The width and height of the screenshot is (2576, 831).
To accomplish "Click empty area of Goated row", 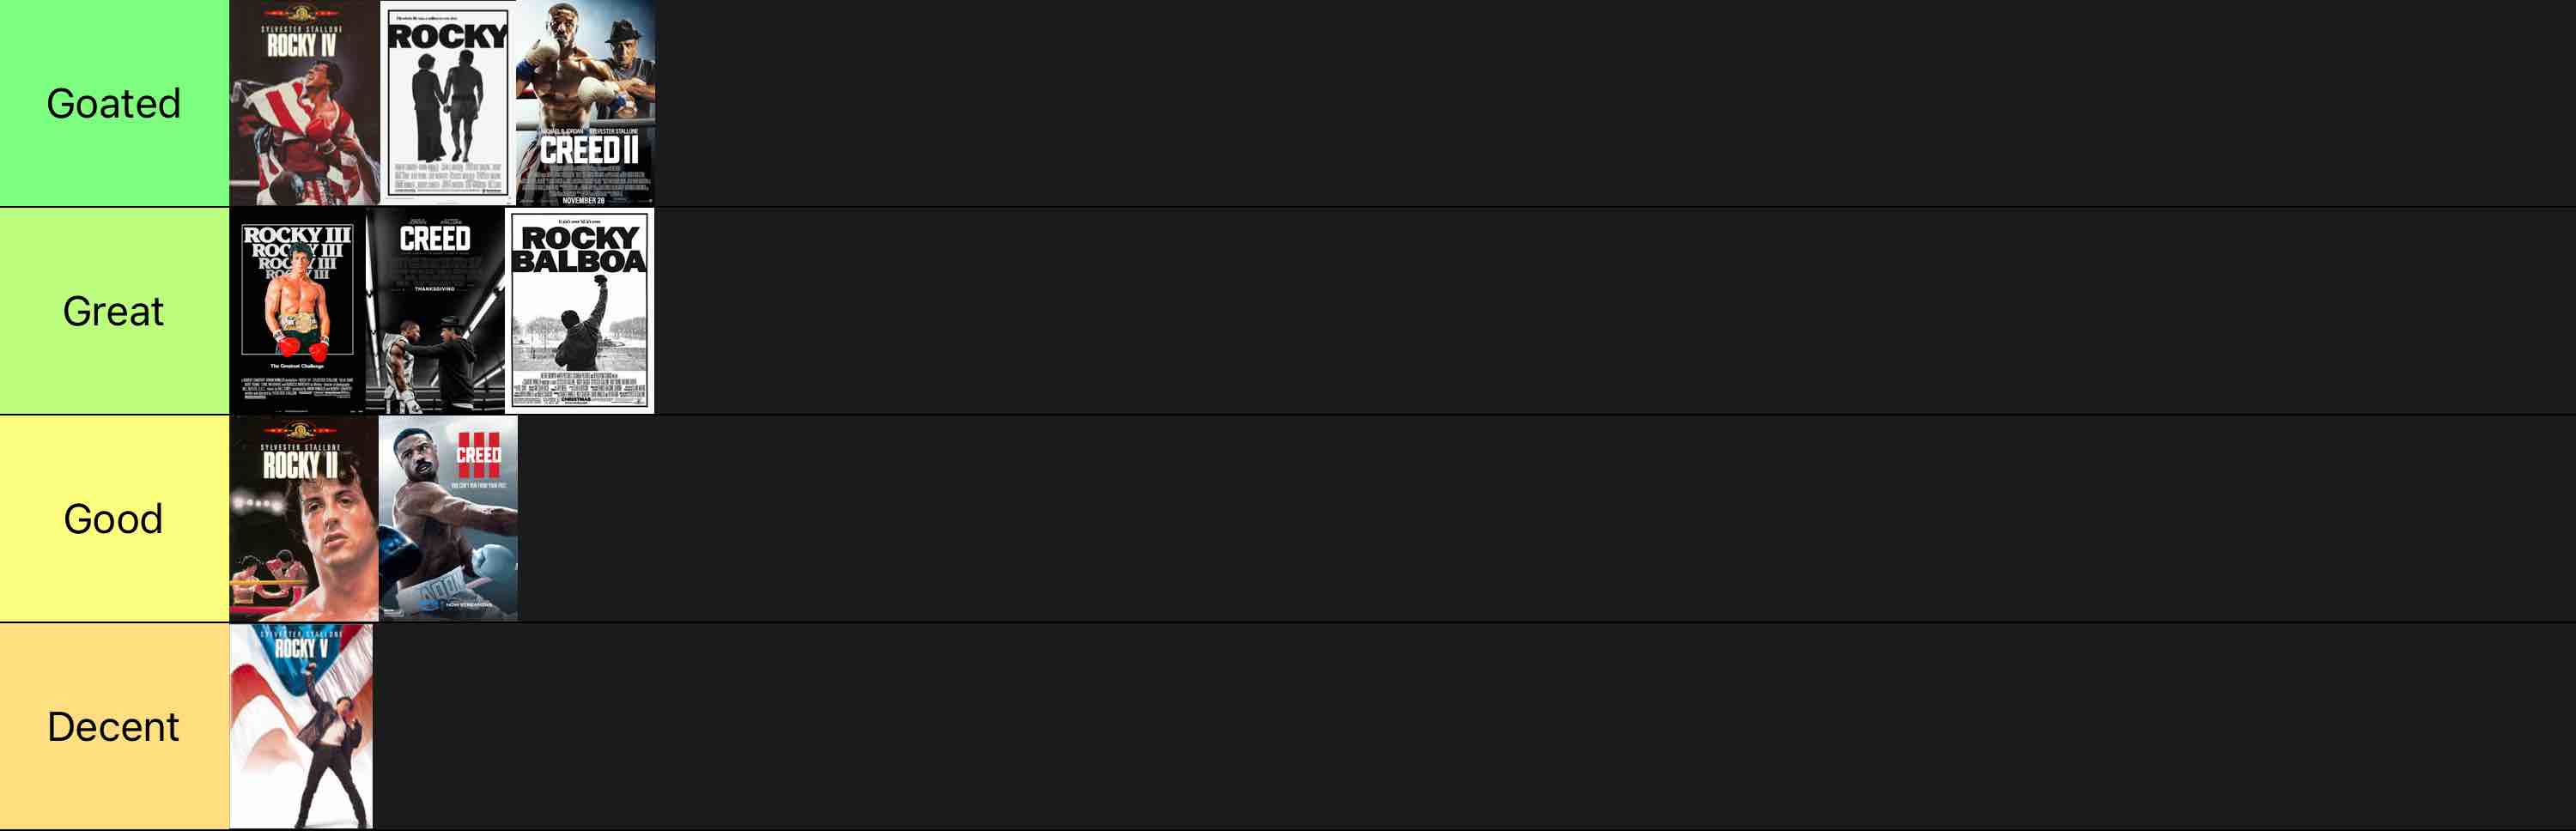I will pos(1615,103).
